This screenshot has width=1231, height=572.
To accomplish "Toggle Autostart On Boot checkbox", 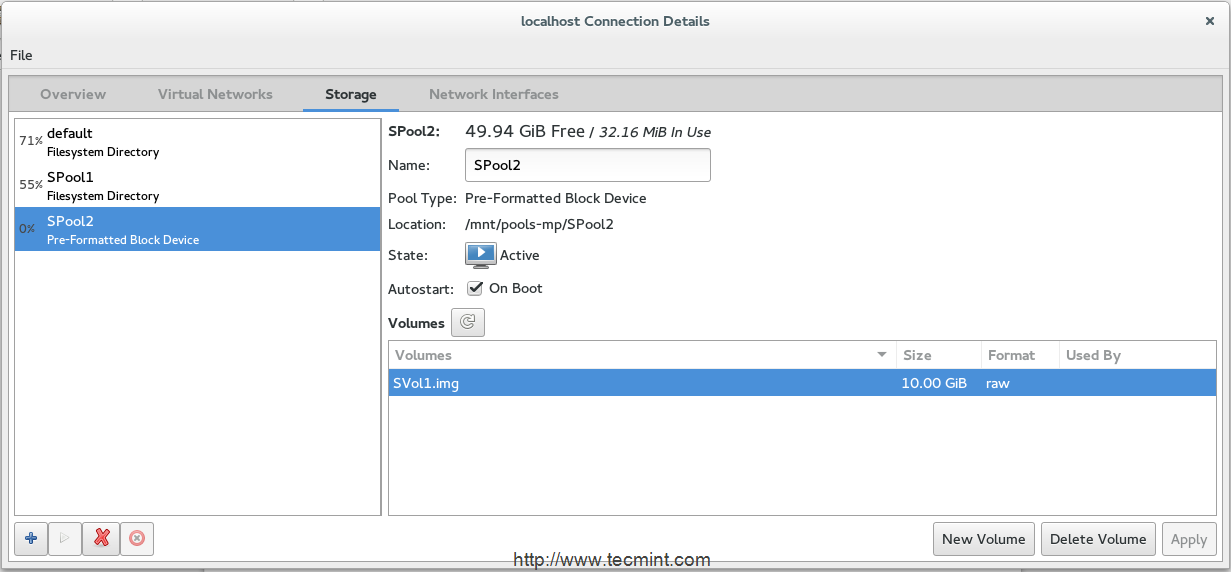I will pos(476,288).
